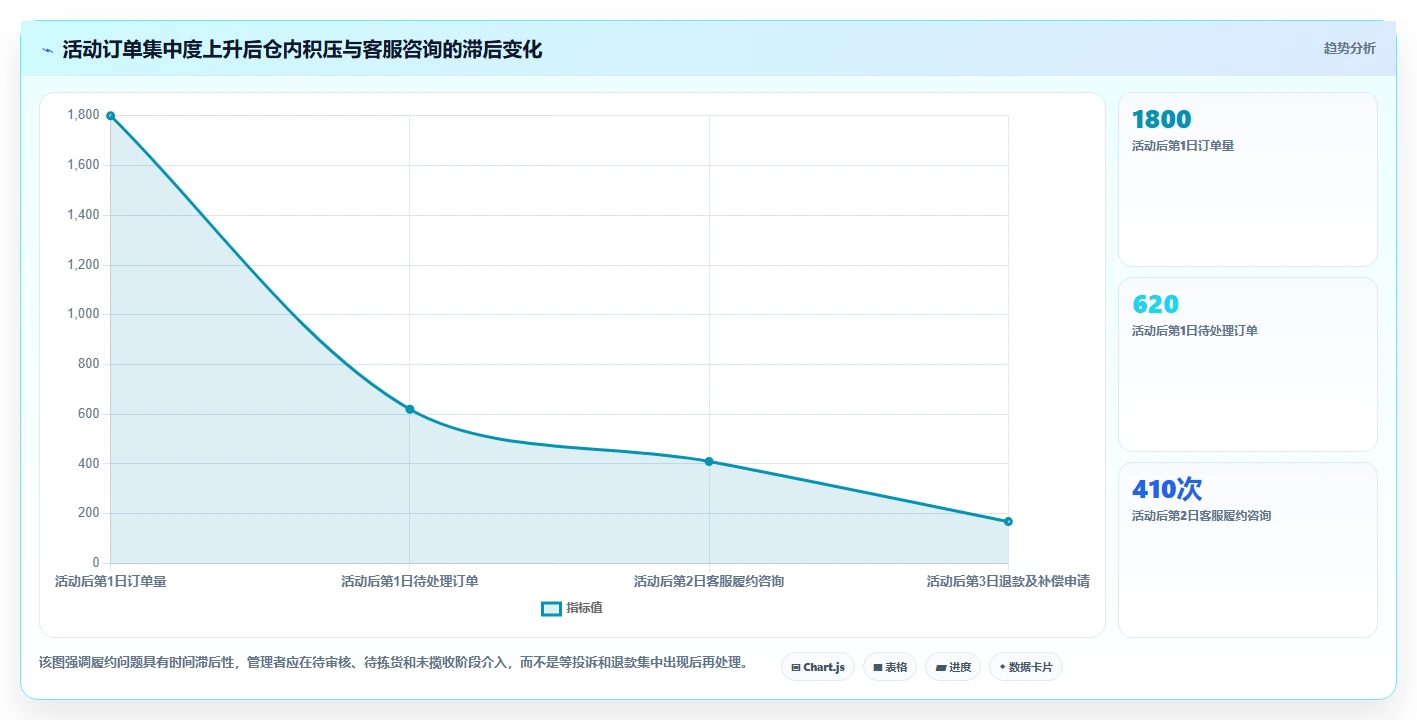Image resolution: width=1417 pixels, height=720 pixels.
Task: Select the 进度 tag button
Action: [952, 667]
